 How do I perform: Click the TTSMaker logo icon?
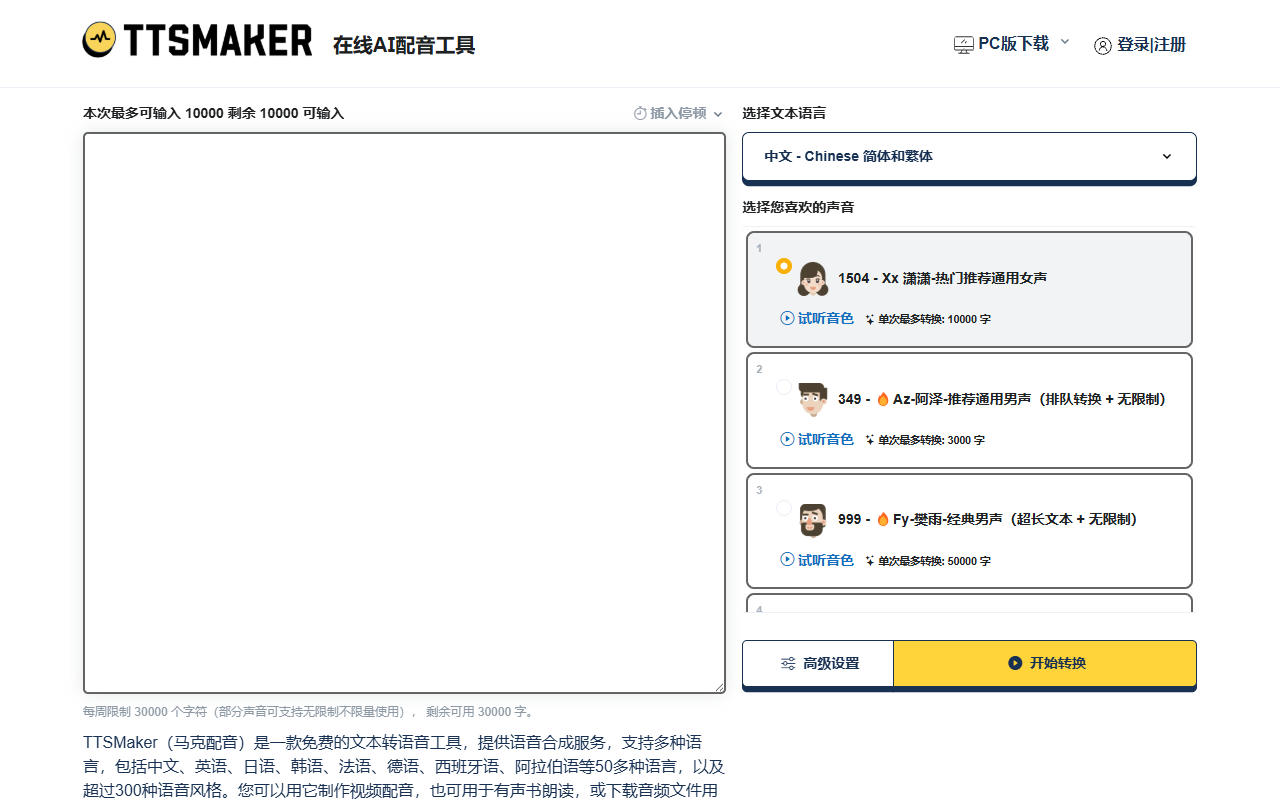(99, 40)
